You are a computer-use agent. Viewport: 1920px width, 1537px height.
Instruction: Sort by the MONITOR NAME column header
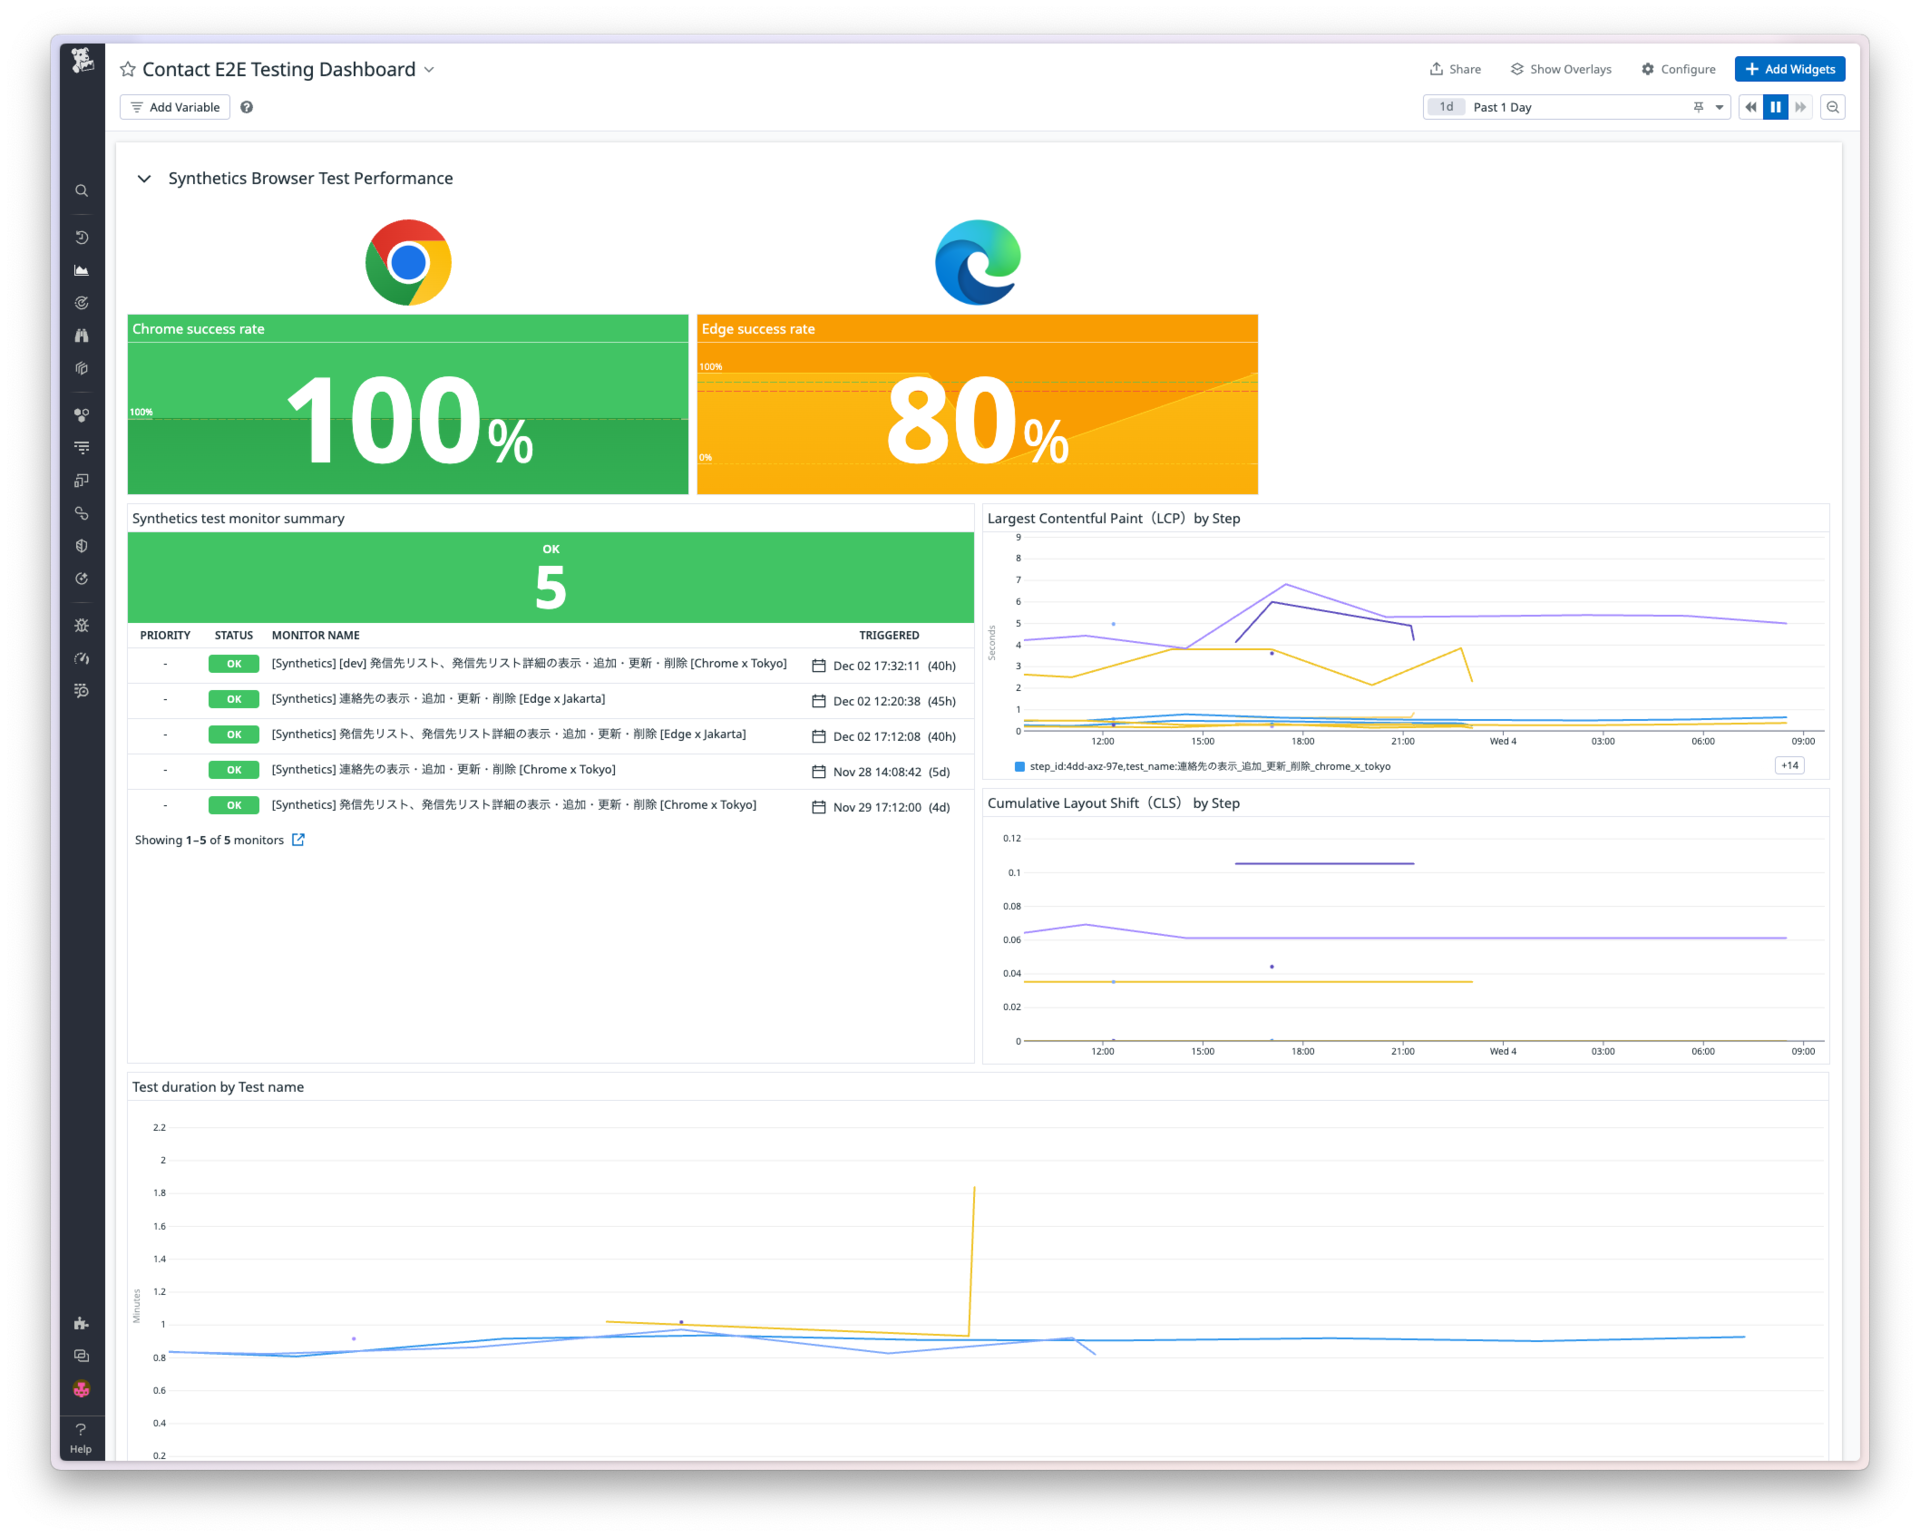(x=316, y=635)
